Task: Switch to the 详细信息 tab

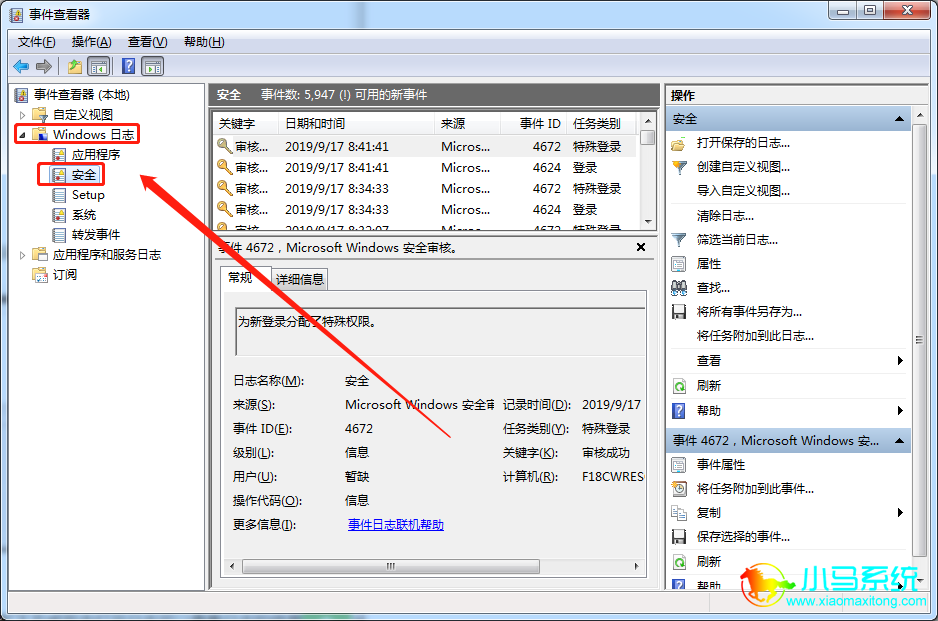Action: pos(300,279)
